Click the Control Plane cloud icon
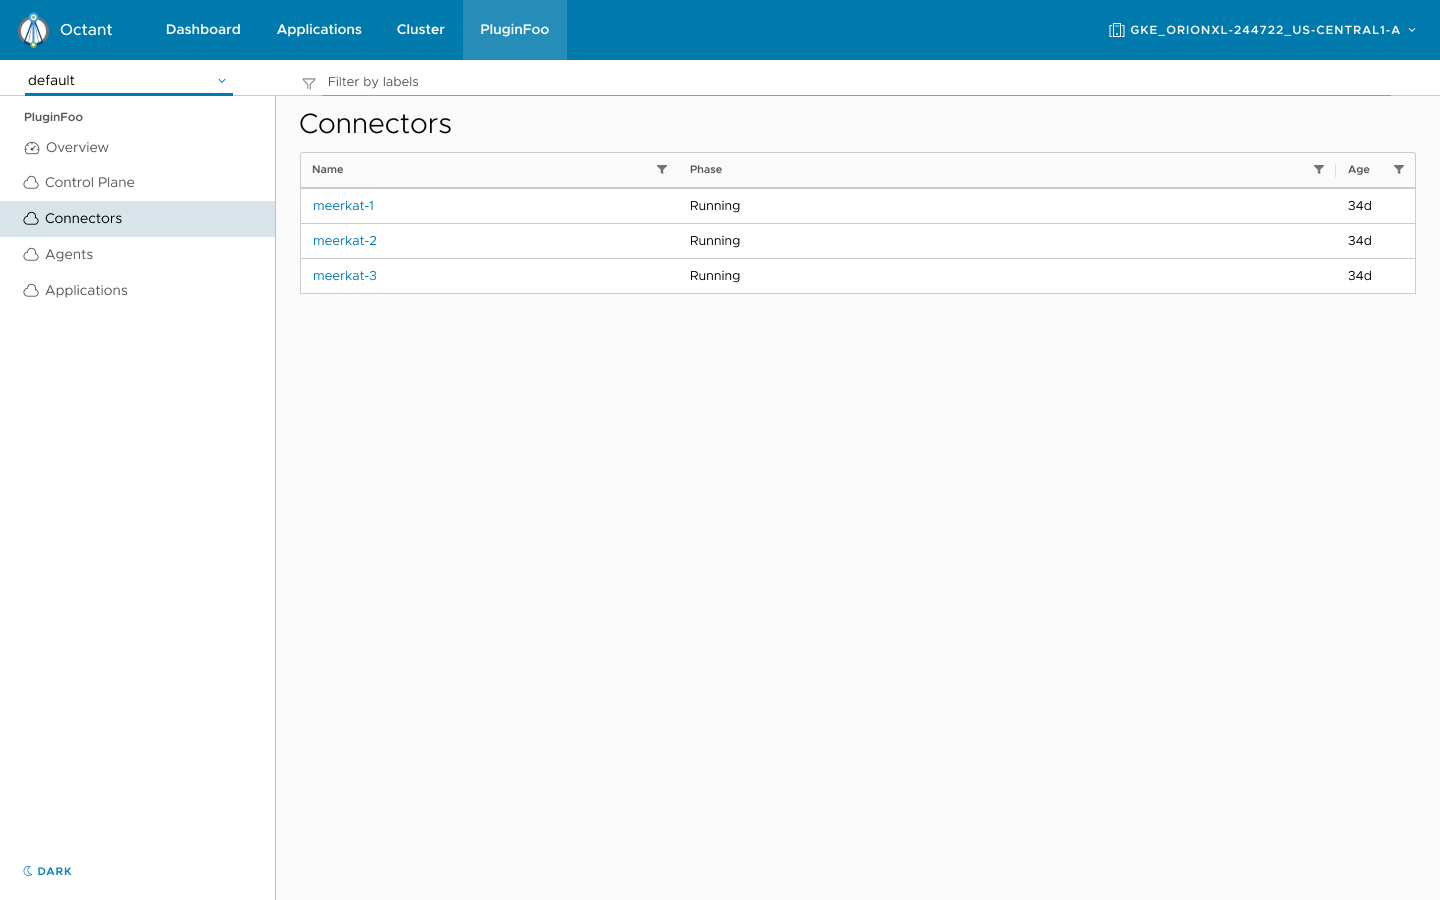This screenshot has height=900, width=1440. tap(32, 182)
